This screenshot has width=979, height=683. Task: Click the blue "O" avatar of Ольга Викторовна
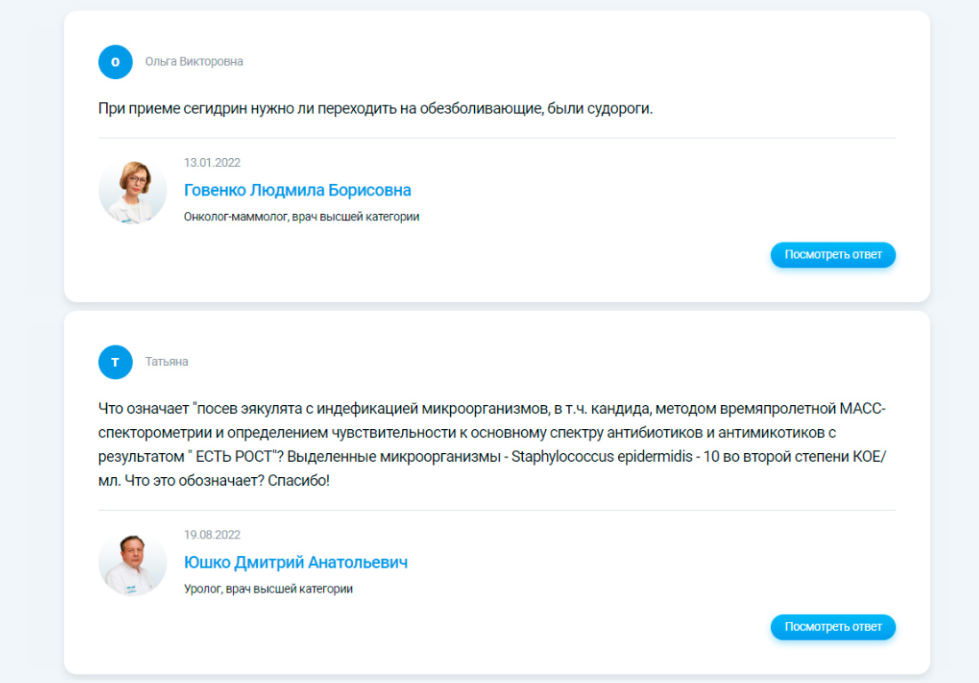[115, 62]
